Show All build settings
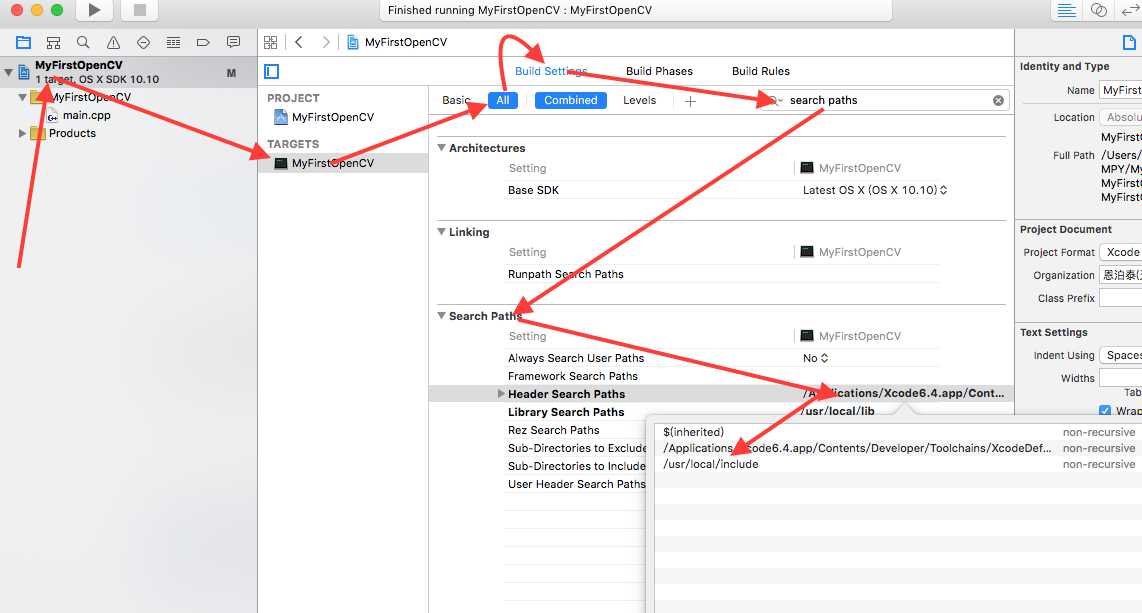This screenshot has width=1142, height=613. click(x=503, y=100)
